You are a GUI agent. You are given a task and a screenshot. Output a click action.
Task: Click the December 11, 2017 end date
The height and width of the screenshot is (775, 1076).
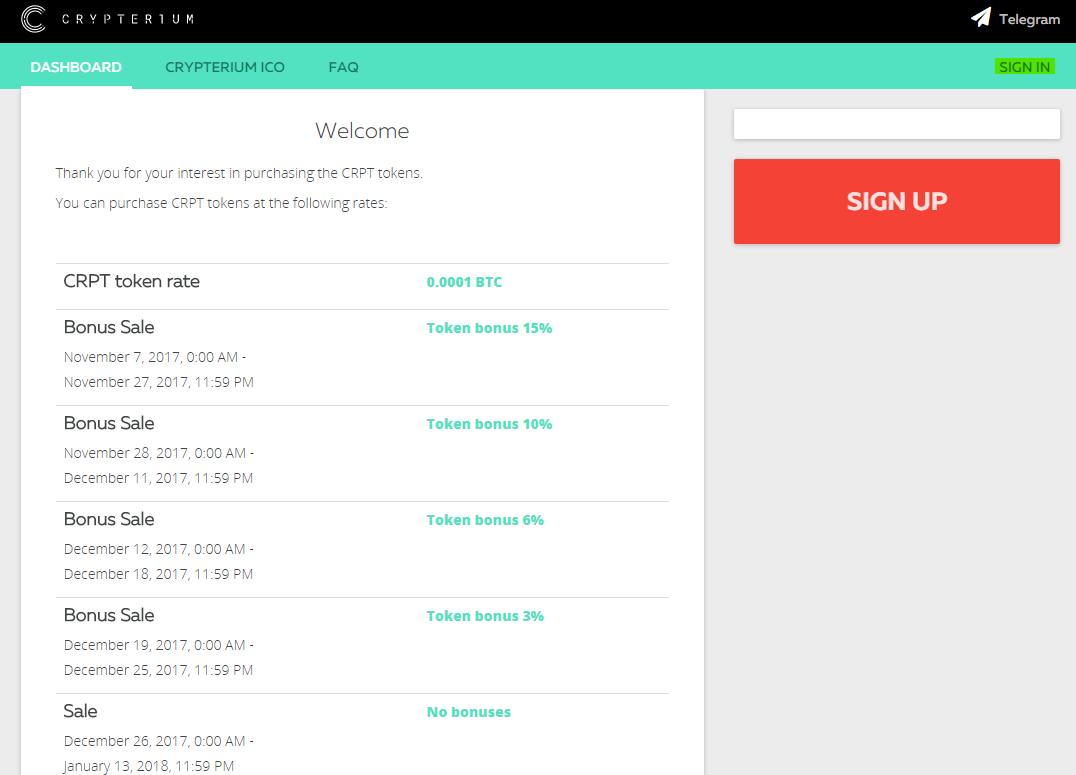coord(159,478)
